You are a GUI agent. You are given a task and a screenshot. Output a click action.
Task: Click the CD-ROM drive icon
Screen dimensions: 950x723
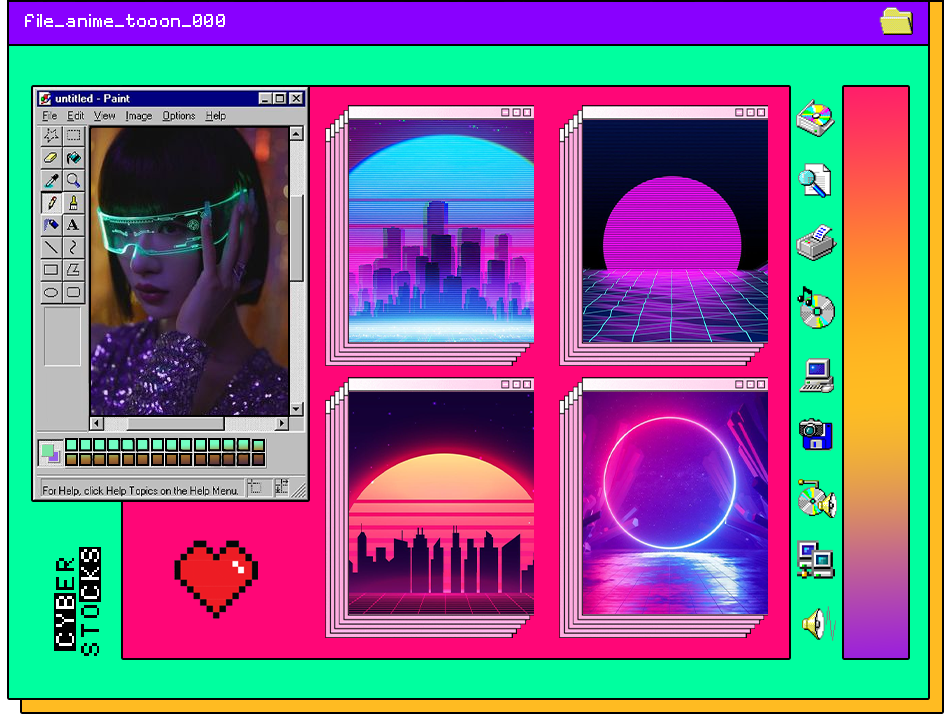point(815,118)
